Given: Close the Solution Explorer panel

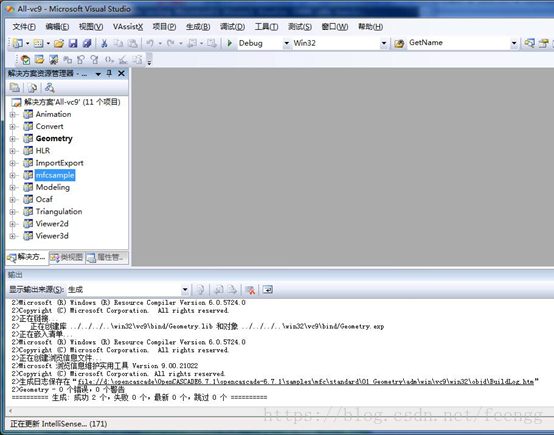Looking at the screenshot, I should point(121,73).
